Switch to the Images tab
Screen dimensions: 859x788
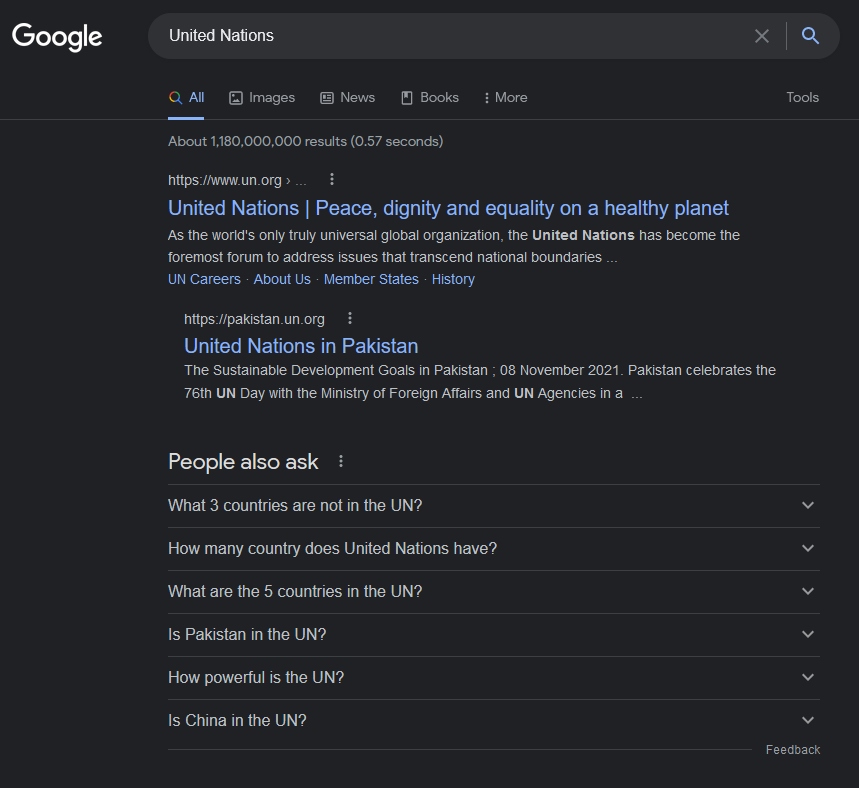262,98
